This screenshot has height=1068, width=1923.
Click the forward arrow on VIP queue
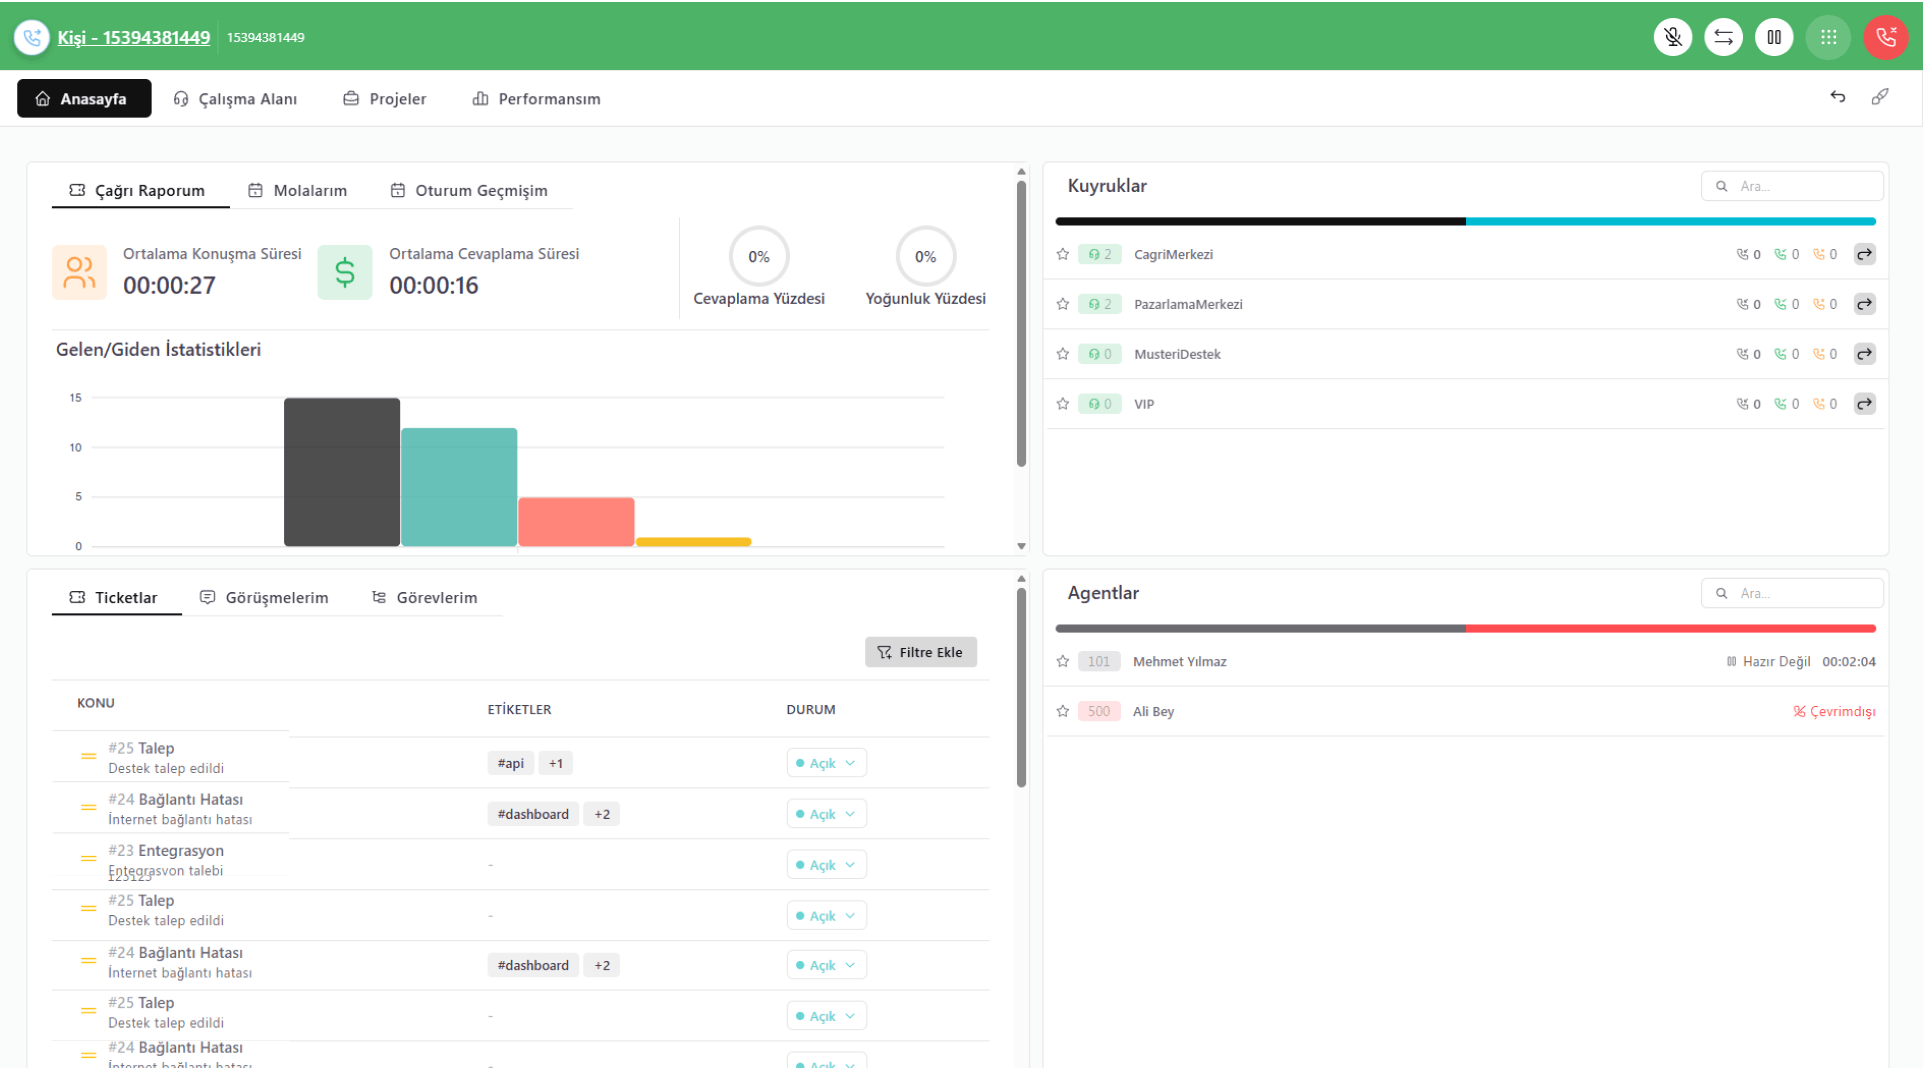(1864, 404)
